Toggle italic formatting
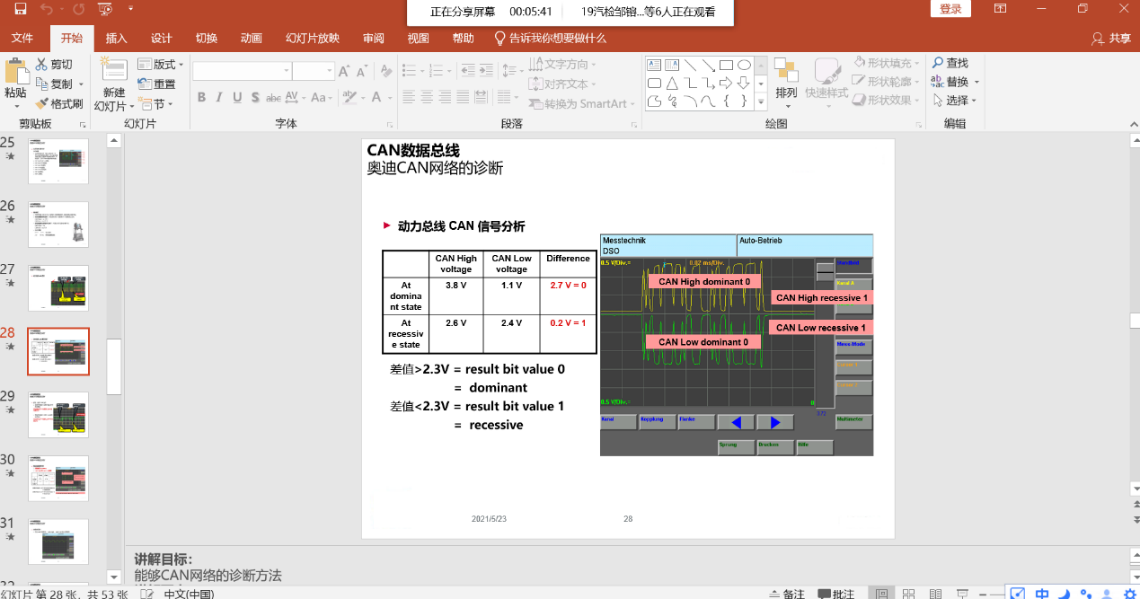1140x599 pixels. pyautogui.click(x=219, y=98)
